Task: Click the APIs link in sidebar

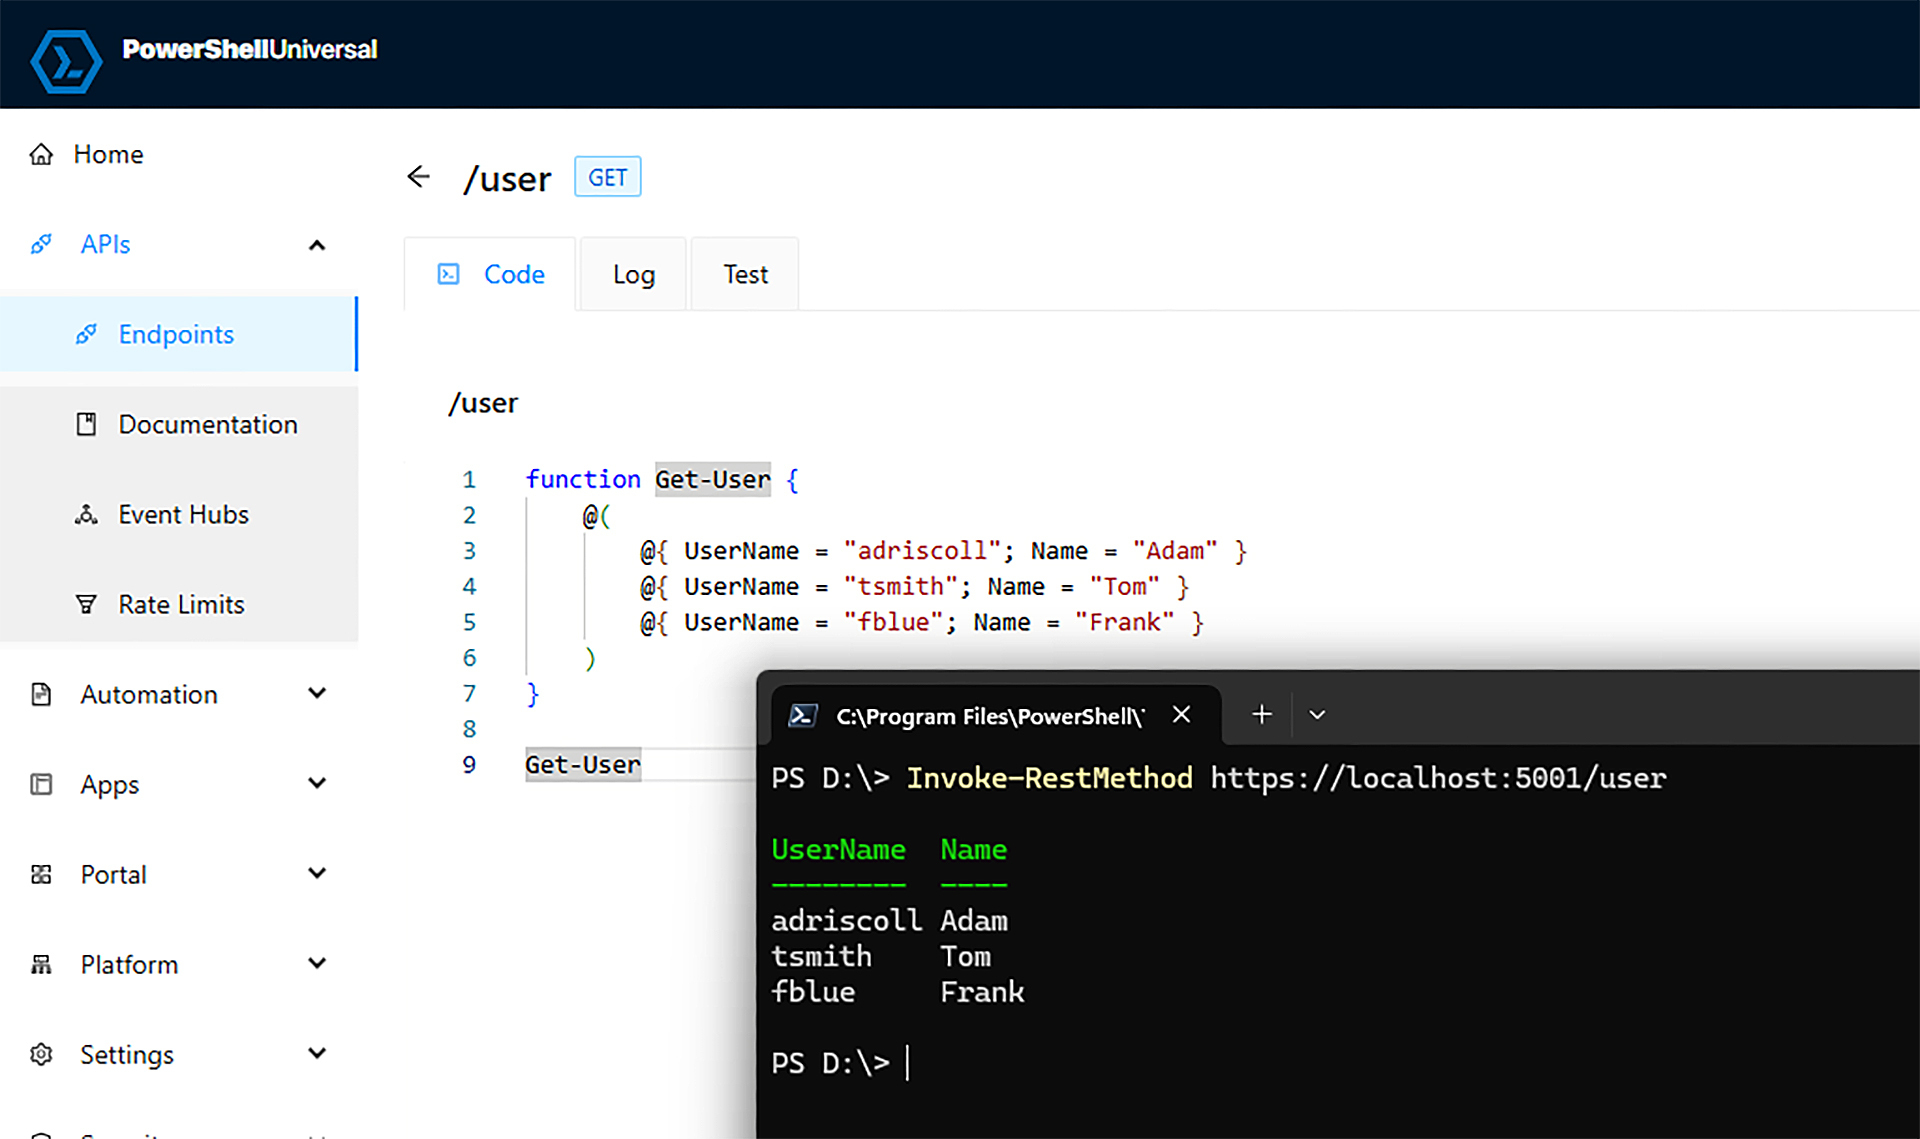Action: point(105,244)
